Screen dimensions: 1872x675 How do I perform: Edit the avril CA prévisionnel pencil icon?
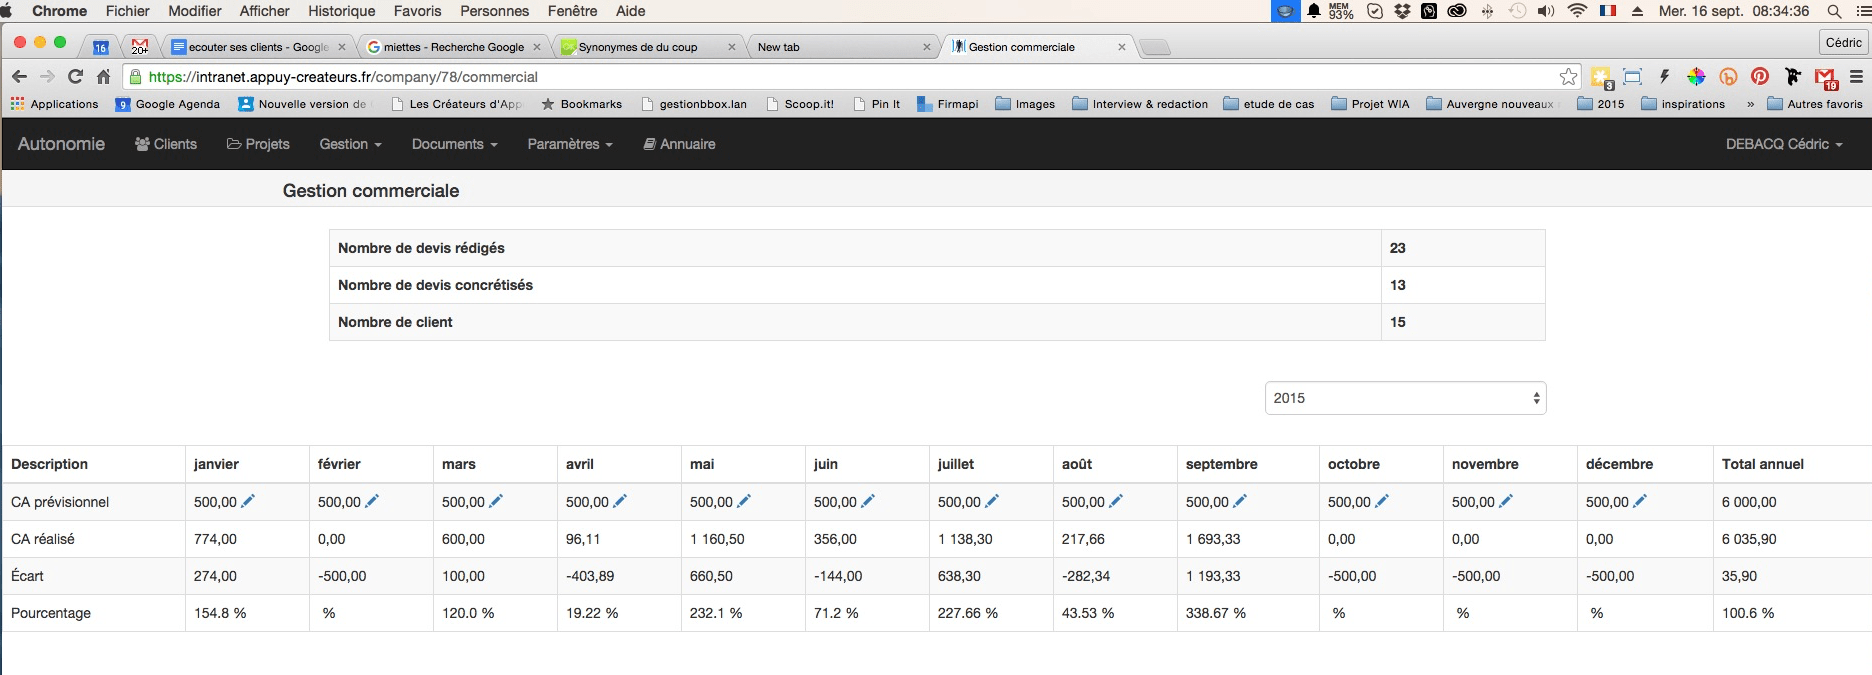(620, 501)
